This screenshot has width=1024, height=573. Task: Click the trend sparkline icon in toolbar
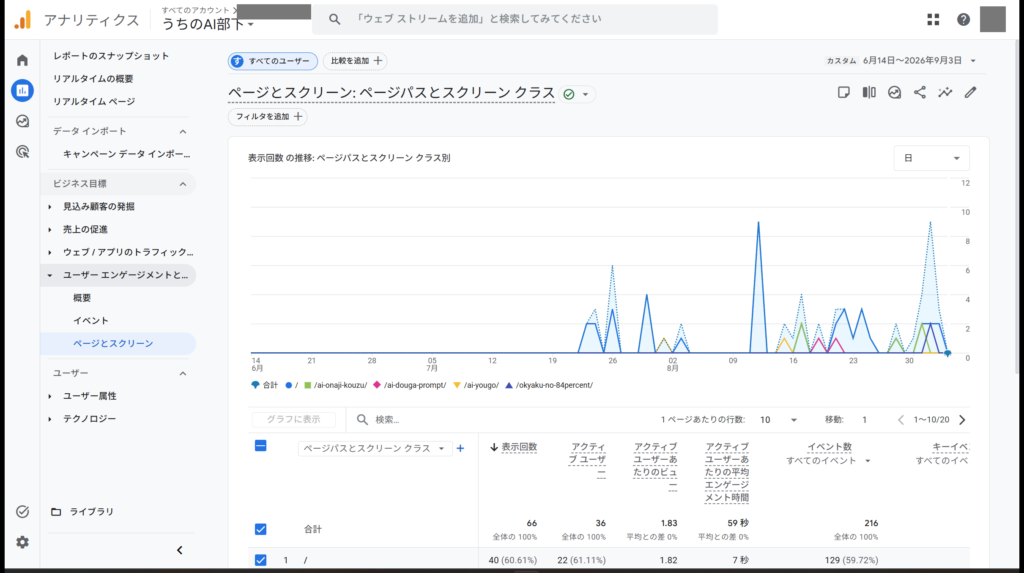click(945, 92)
